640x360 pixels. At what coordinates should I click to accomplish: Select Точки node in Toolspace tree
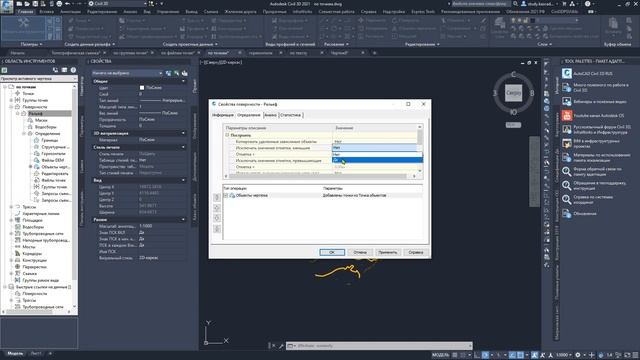pos(28,93)
